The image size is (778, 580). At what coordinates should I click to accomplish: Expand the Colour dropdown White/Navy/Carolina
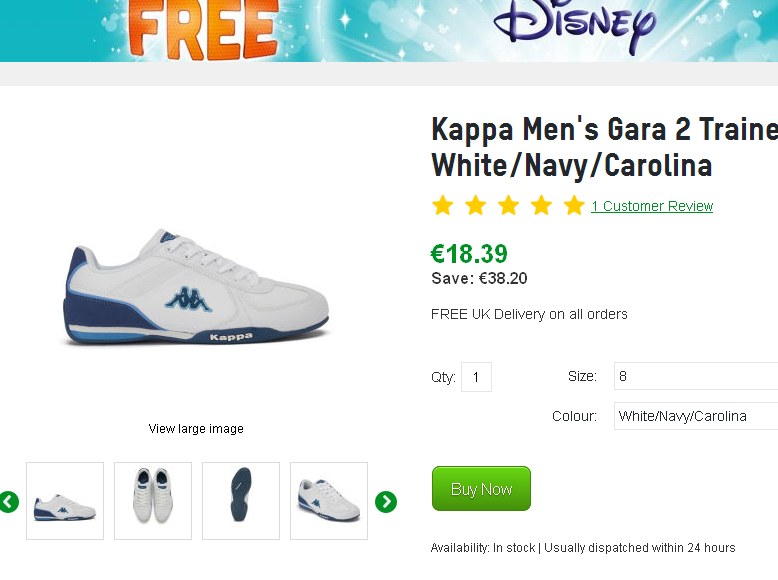click(x=696, y=416)
